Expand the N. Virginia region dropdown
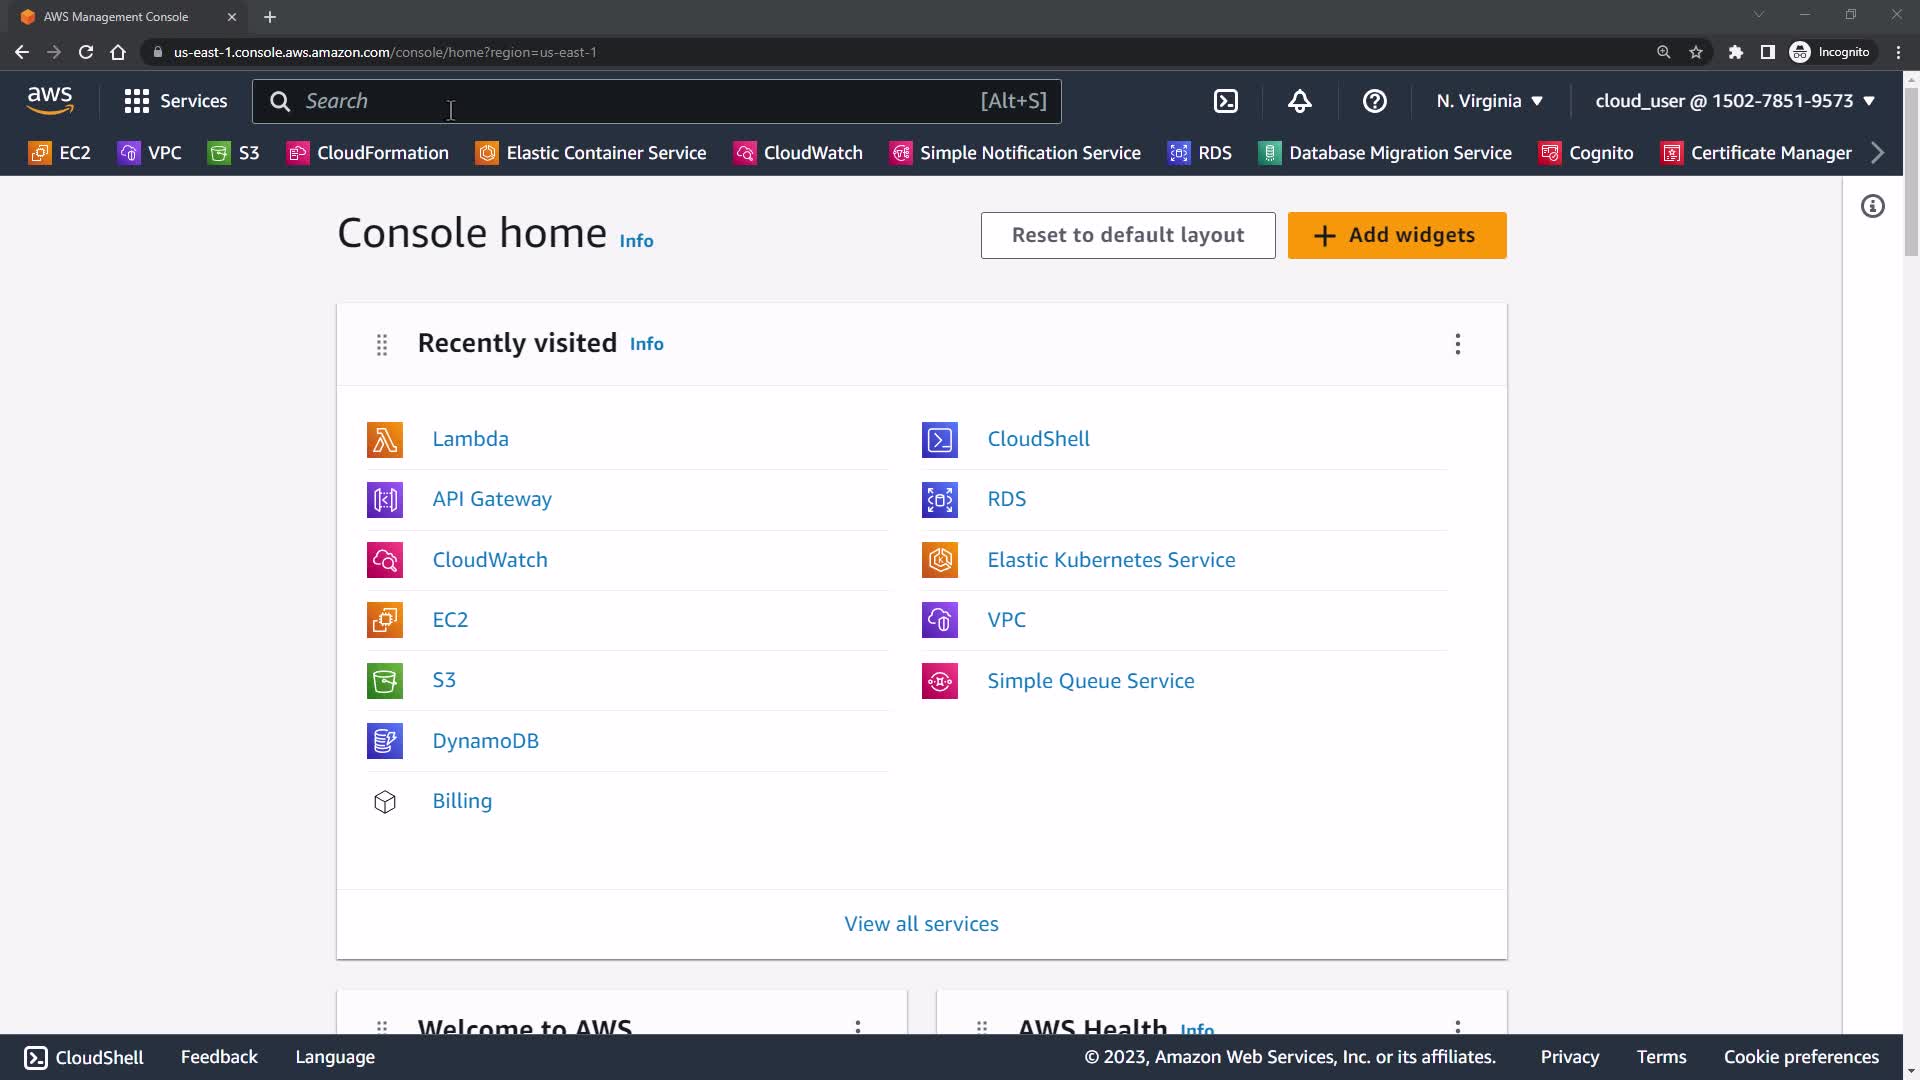 tap(1489, 101)
